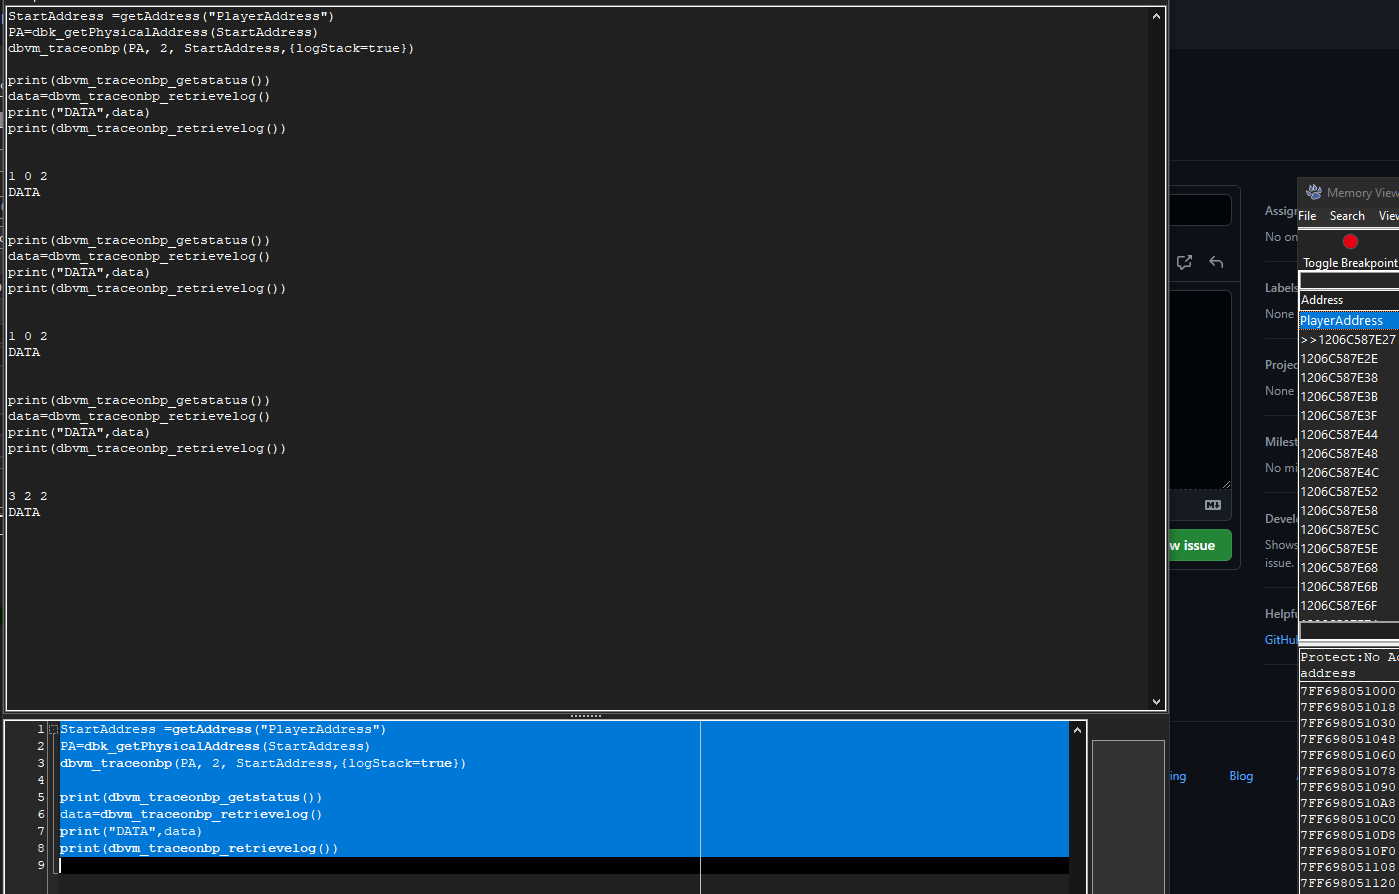
Task: Click the red Toggle Breakpoint icon
Action: pos(1350,240)
